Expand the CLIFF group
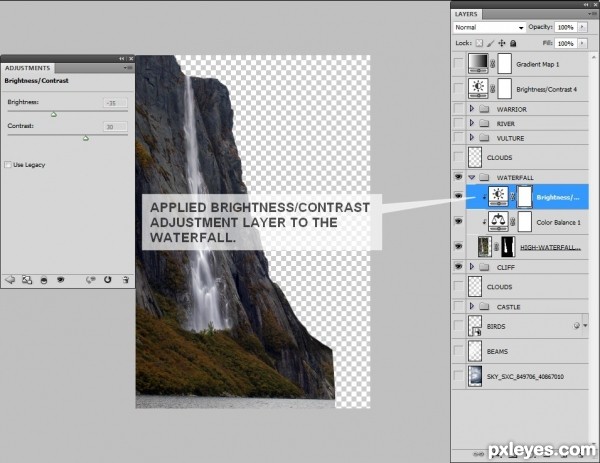Image resolution: width=600 pixels, height=463 pixels. coord(472,266)
